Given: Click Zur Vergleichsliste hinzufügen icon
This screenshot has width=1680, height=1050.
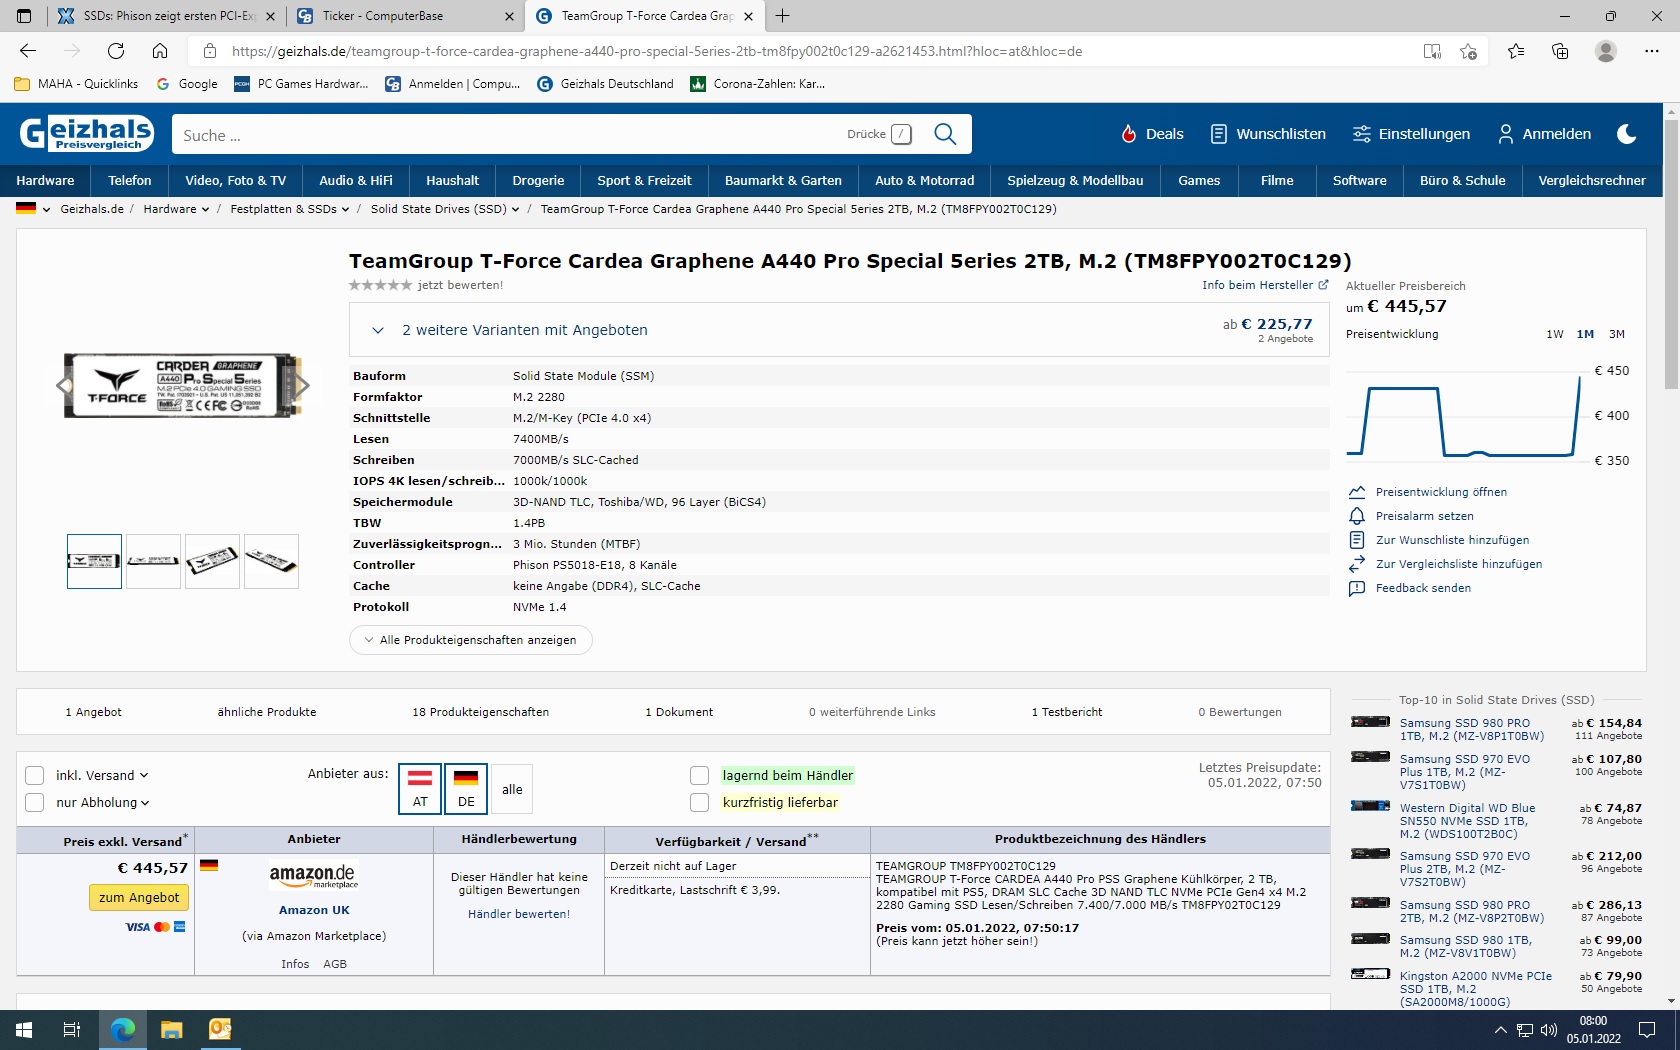Looking at the screenshot, I should click(x=1357, y=564).
